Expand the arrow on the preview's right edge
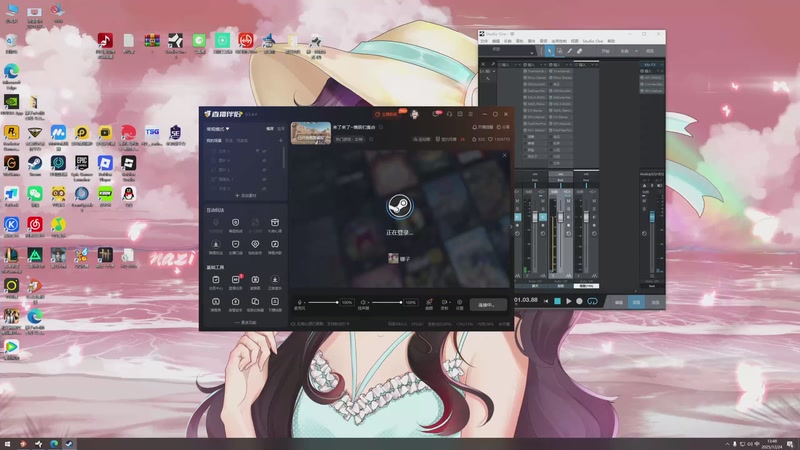800x450 pixels. point(511,227)
